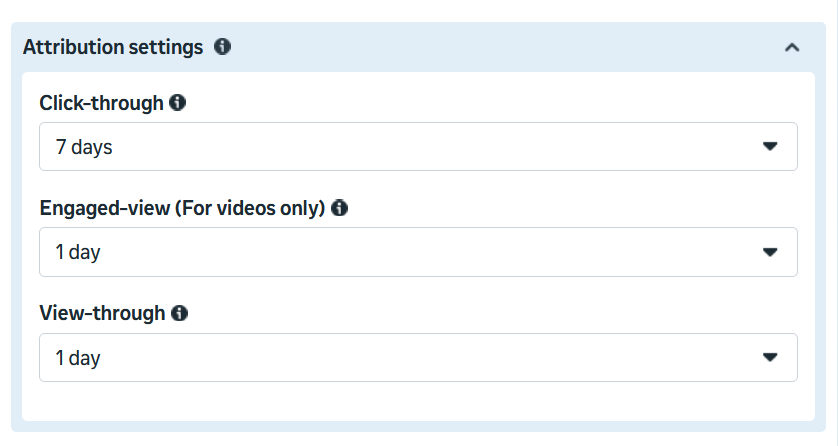Click the "1 day" value under View-through
Viewport: 838px width, 446px height.
(x=78, y=358)
